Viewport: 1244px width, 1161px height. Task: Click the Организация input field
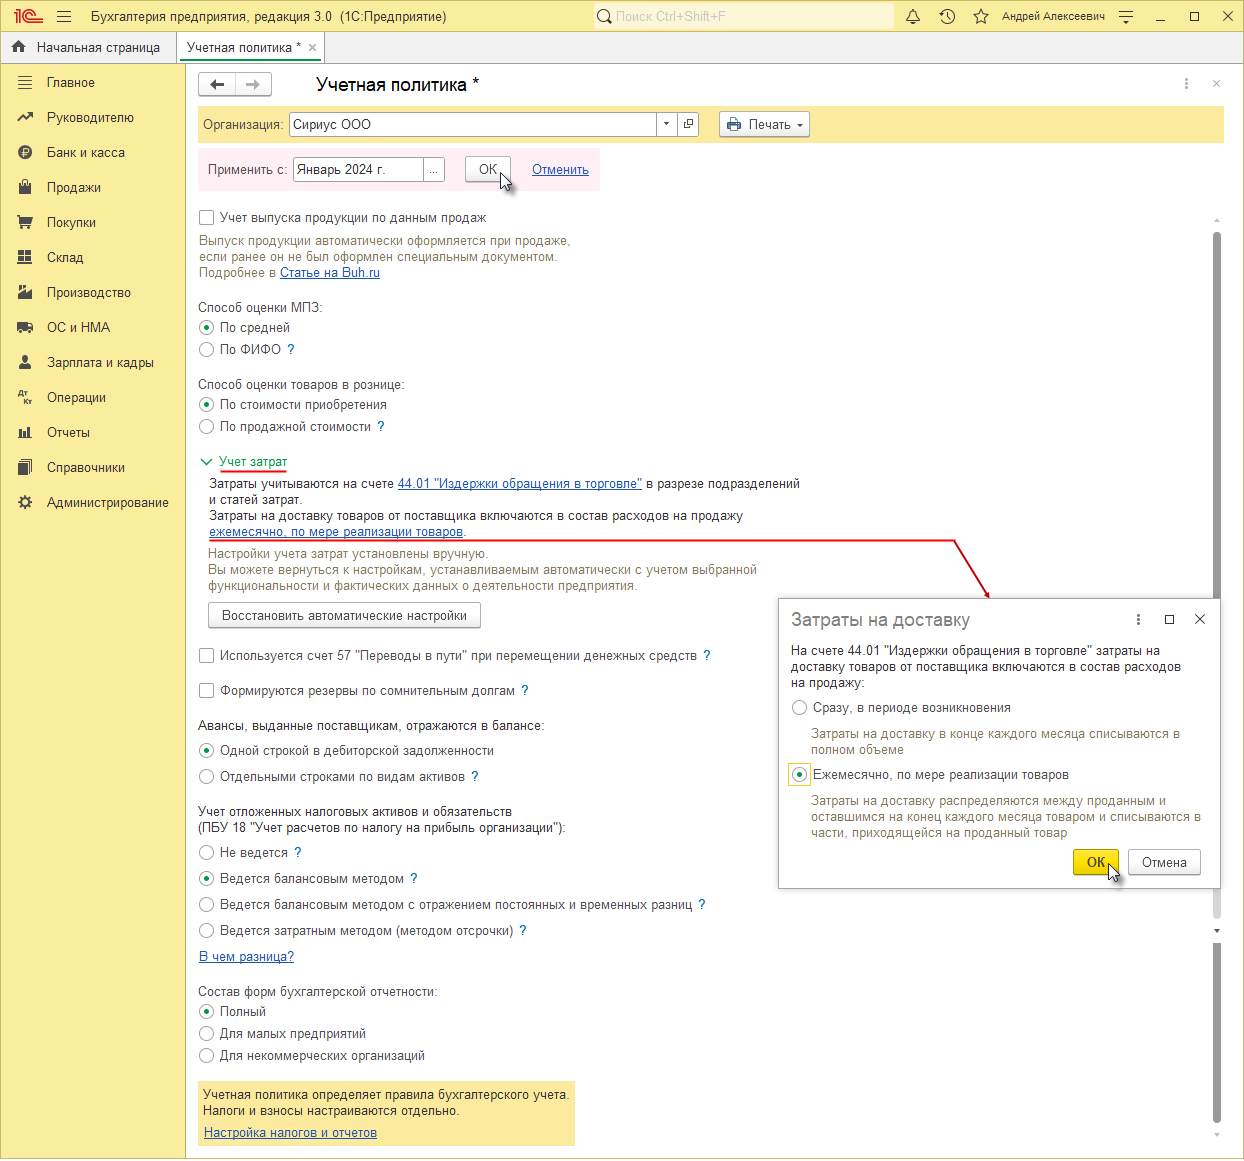pos(473,124)
